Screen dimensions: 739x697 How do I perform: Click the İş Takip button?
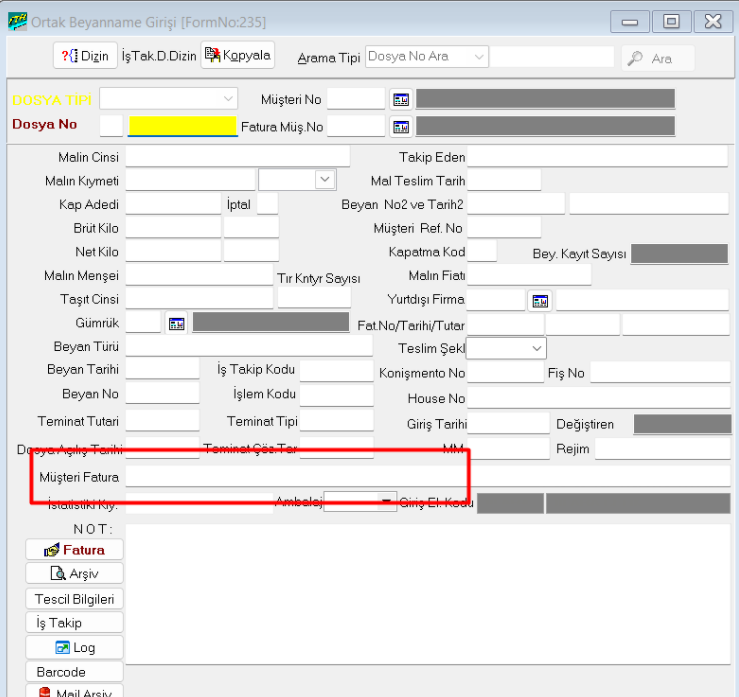coord(74,623)
